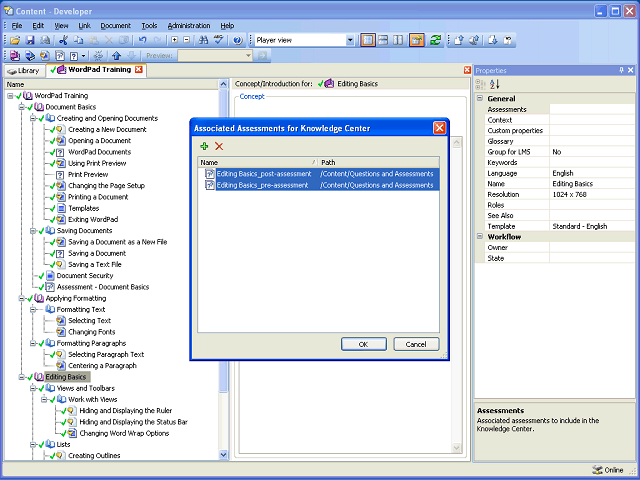Select Changing Word Wrap Options tree item

click(124, 433)
